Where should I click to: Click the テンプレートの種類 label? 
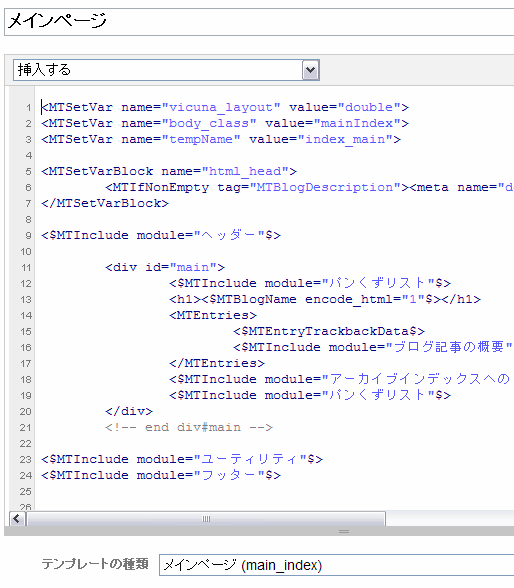pos(95,564)
